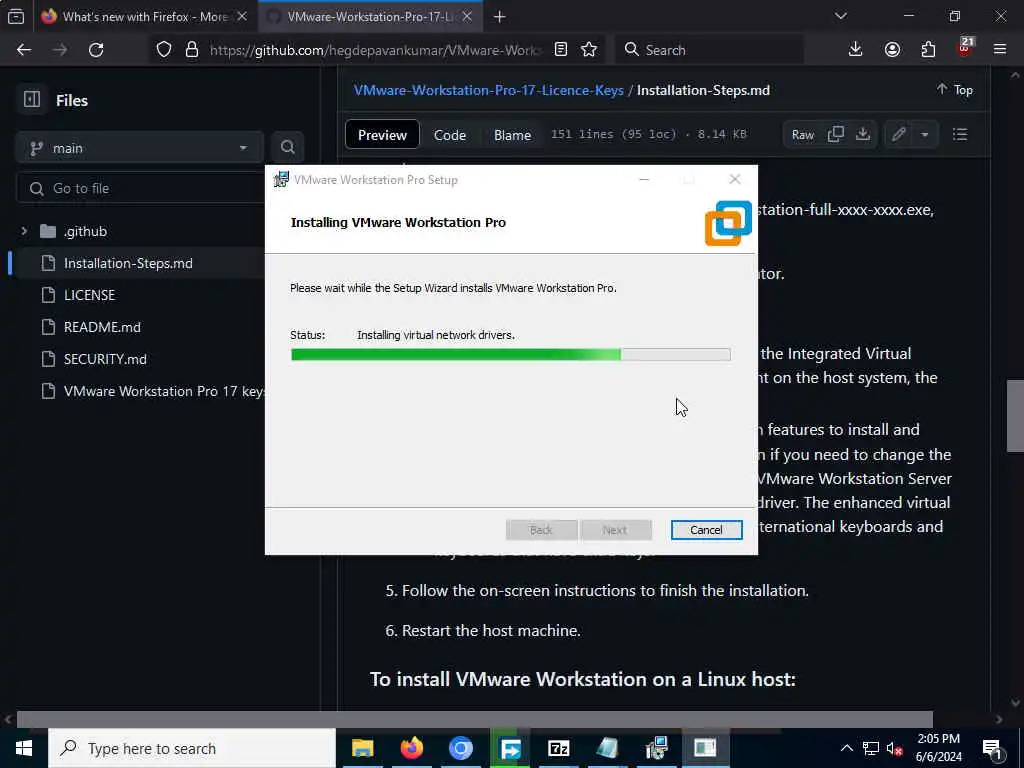Open the LICENSE file
Image resolution: width=1024 pixels, height=768 pixels.
89,295
